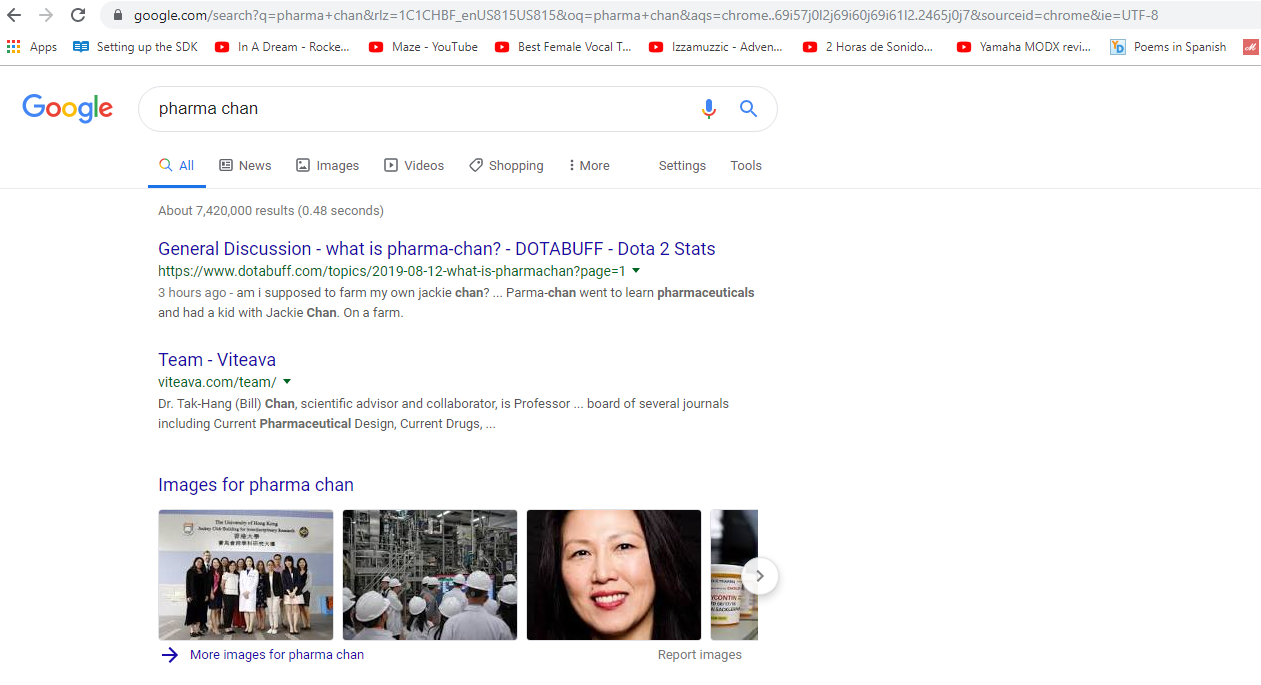
Task: Open 'Best Female Vocal T...' bookmark
Action: (563, 47)
